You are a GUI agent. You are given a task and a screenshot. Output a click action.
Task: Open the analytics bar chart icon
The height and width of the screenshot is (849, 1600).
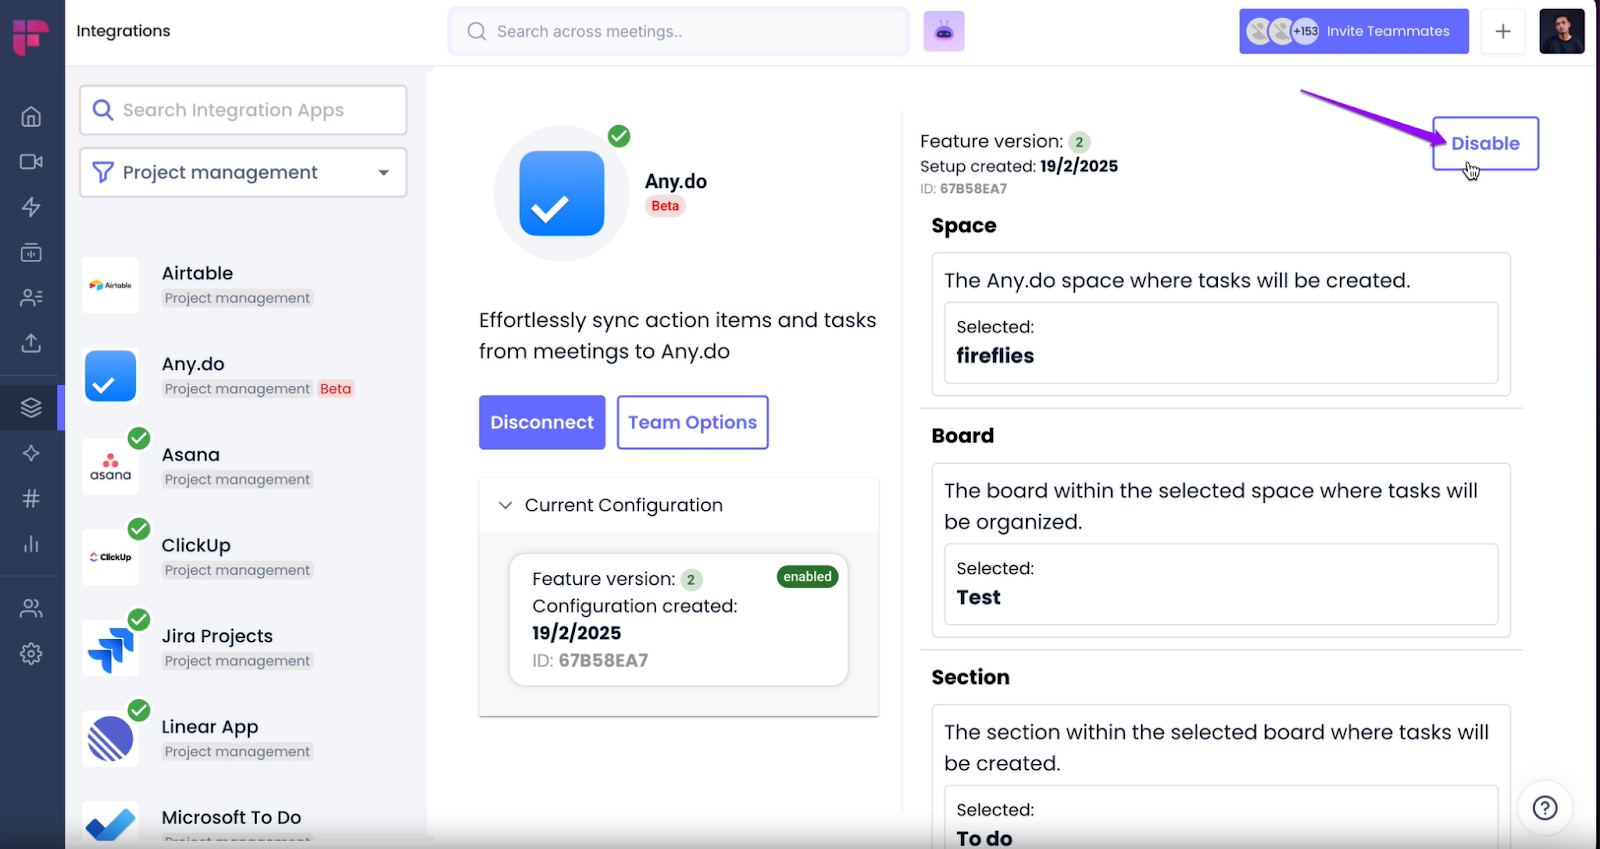pos(31,544)
